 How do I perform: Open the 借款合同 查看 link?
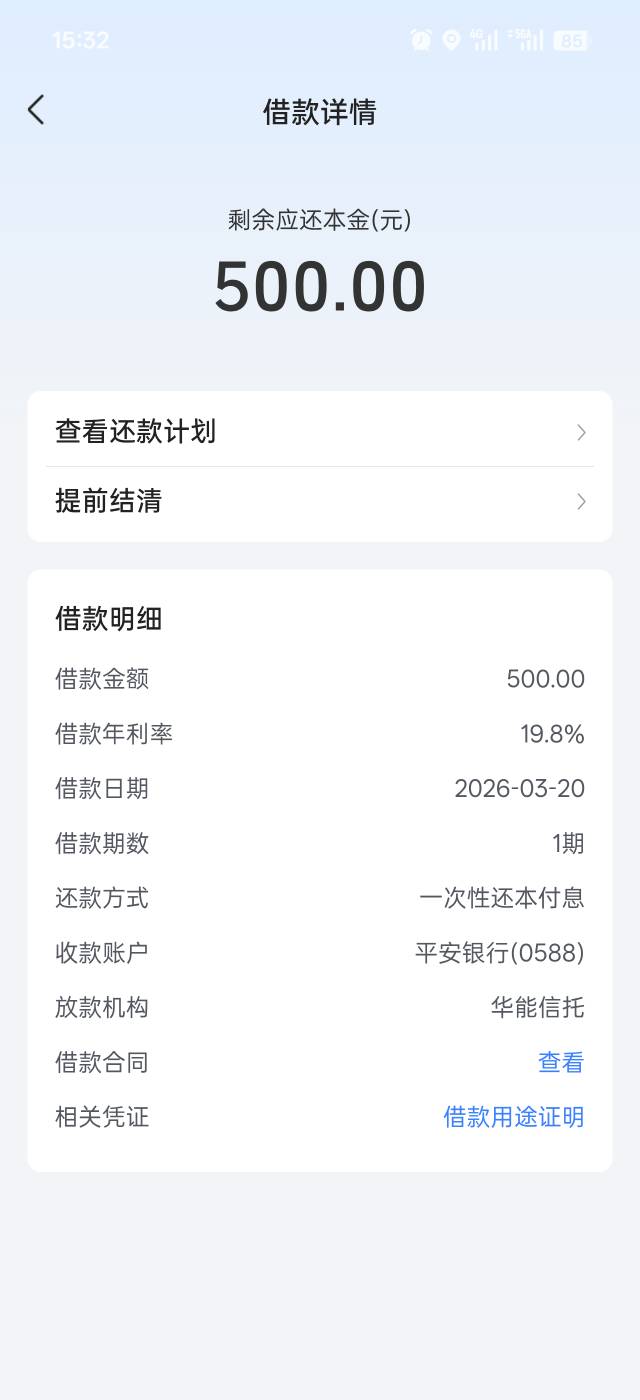point(561,1062)
